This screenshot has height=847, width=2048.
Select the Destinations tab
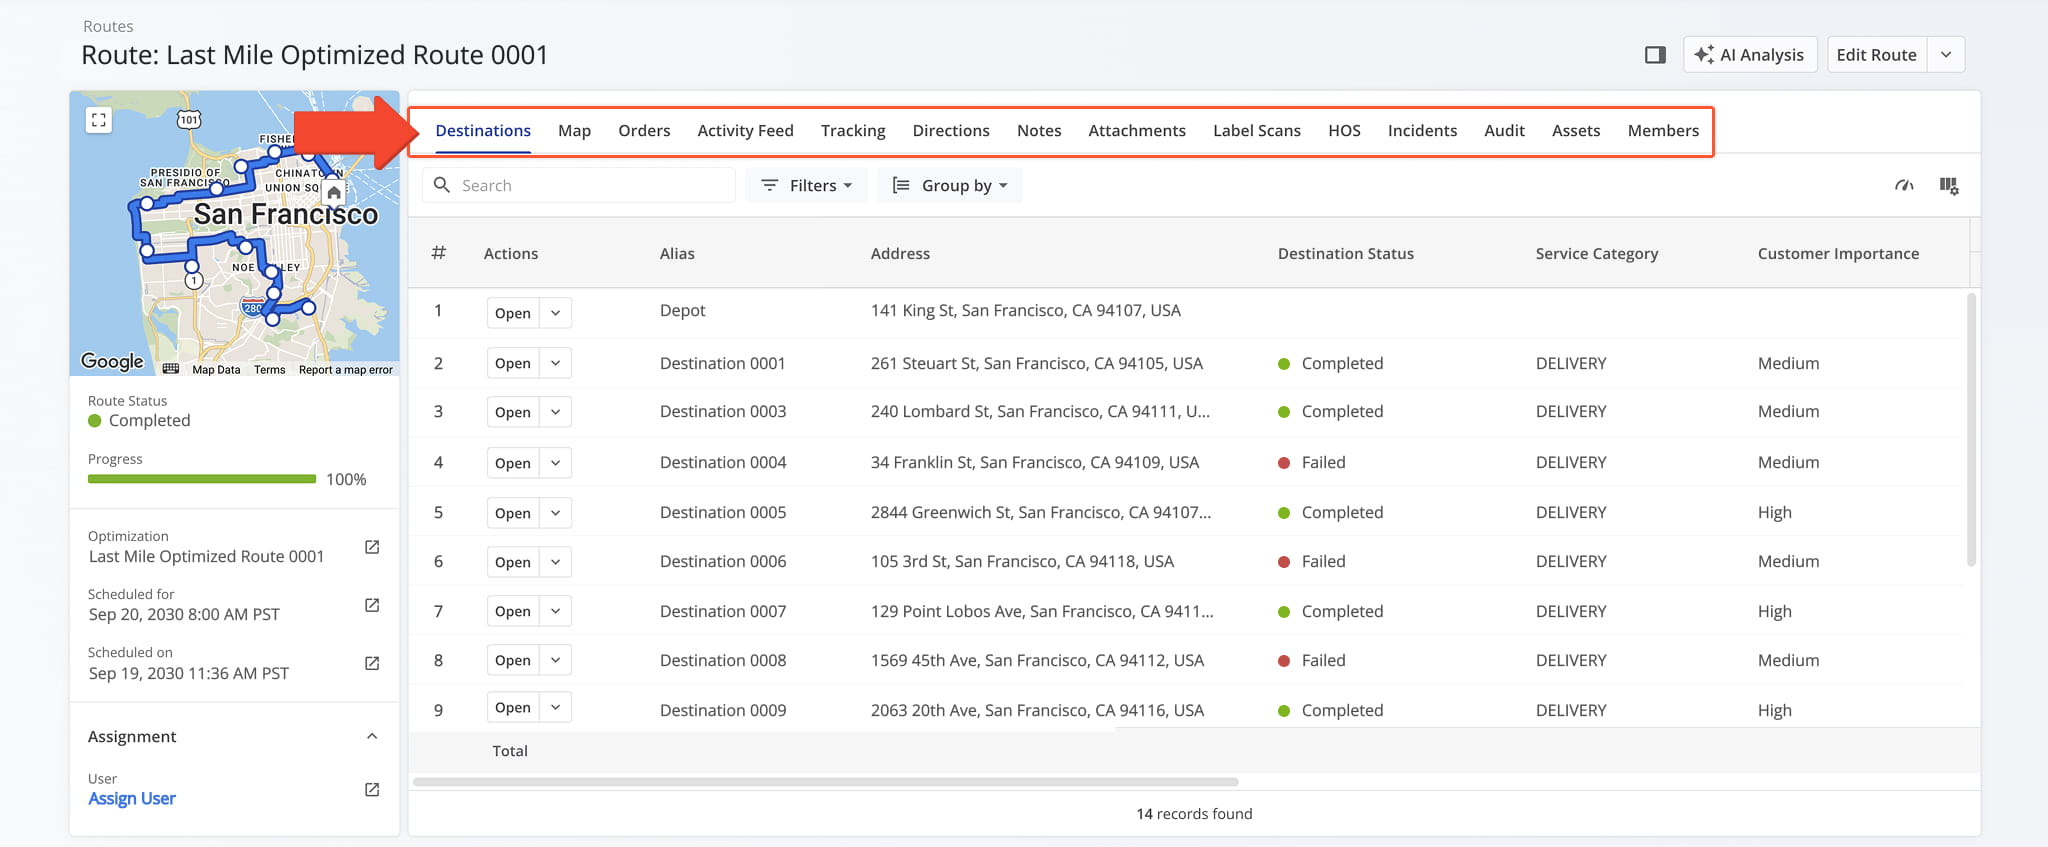point(483,131)
